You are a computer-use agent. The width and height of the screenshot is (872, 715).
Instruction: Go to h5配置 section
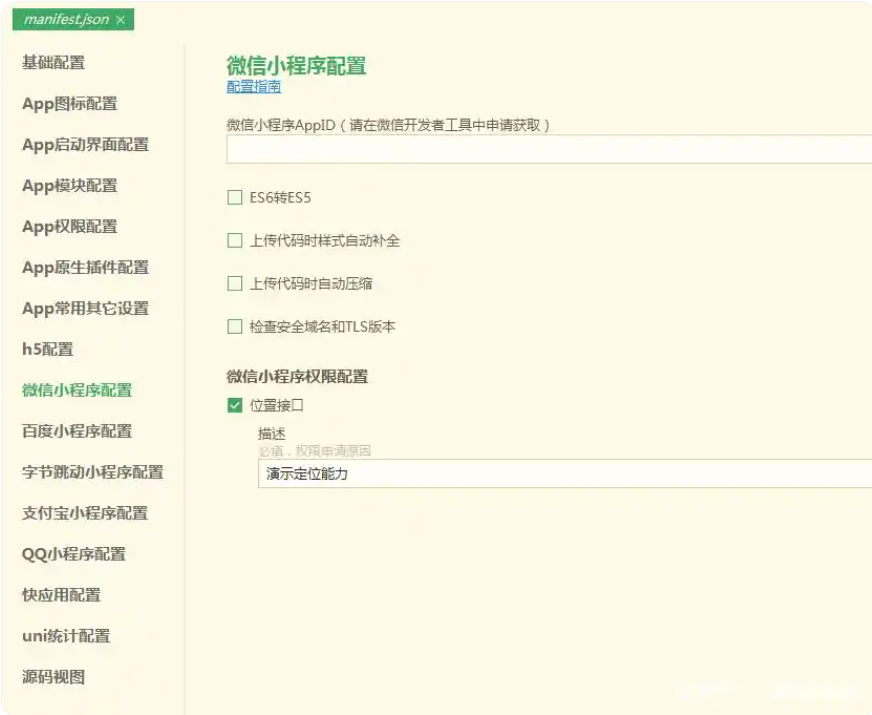[x=48, y=349]
